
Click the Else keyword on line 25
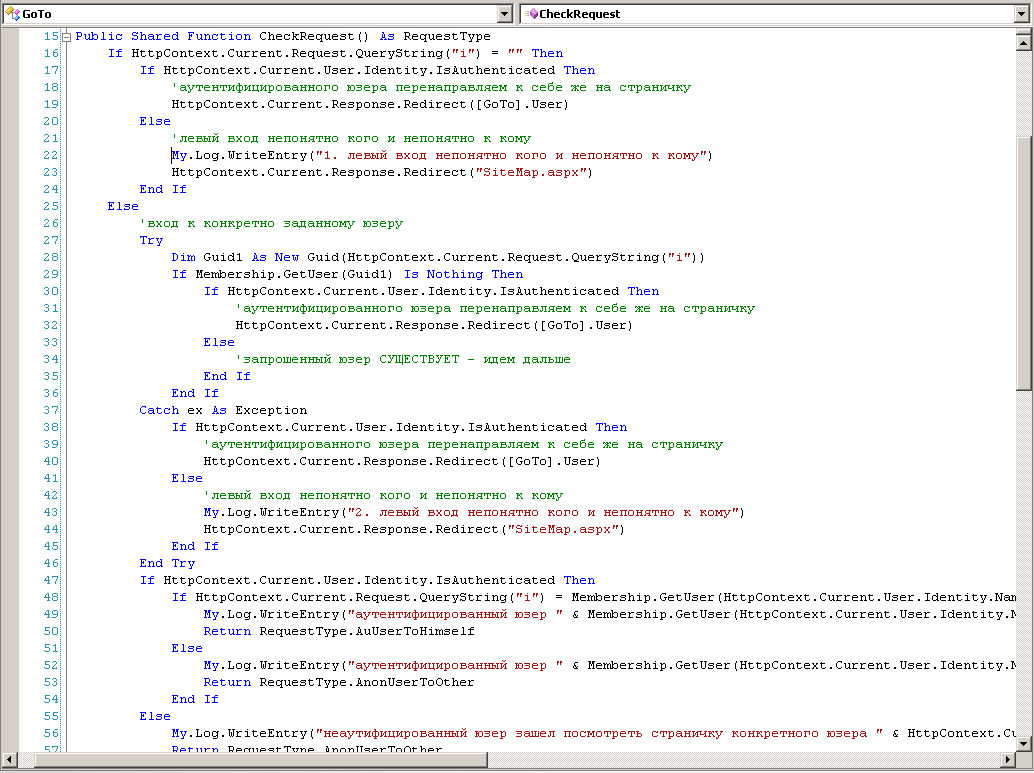123,206
